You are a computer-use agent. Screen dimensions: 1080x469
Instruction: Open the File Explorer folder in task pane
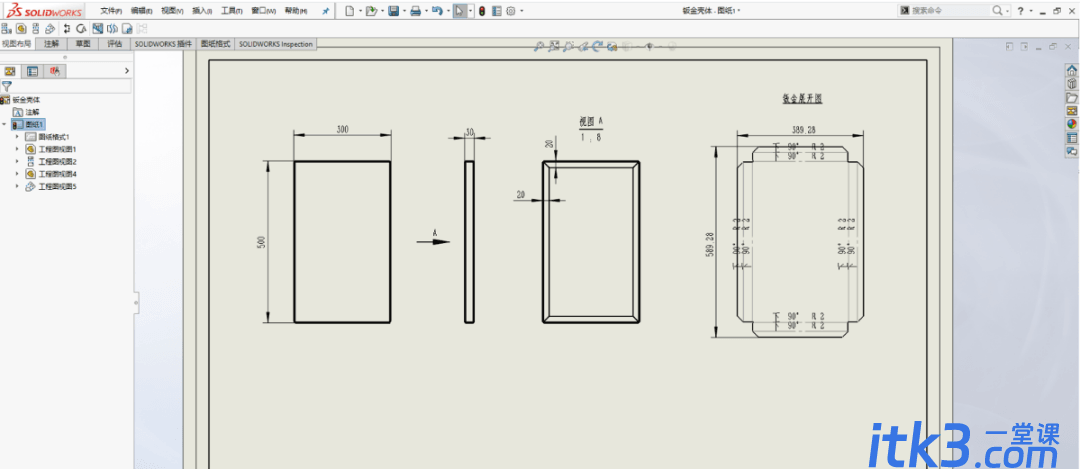coord(1072,98)
